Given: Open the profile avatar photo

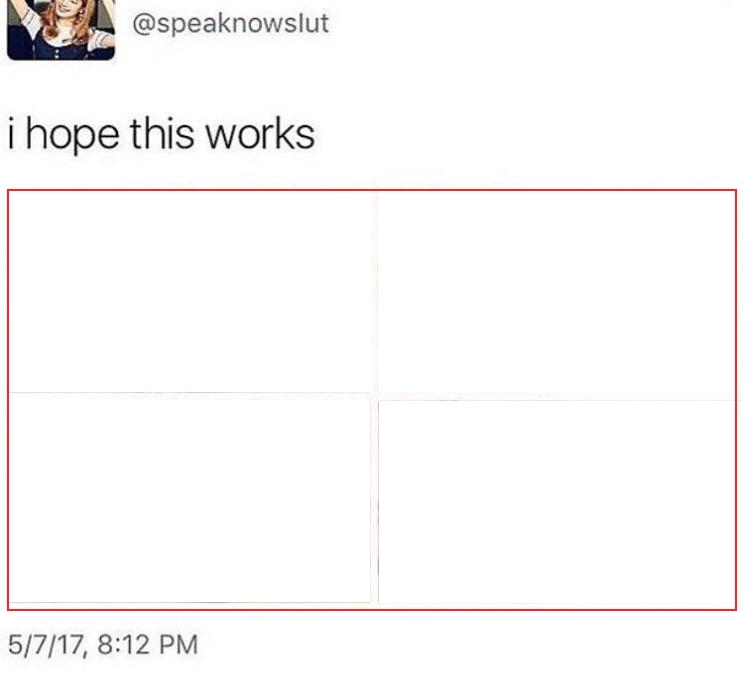Looking at the screenshot, I should tap(61, 29).
